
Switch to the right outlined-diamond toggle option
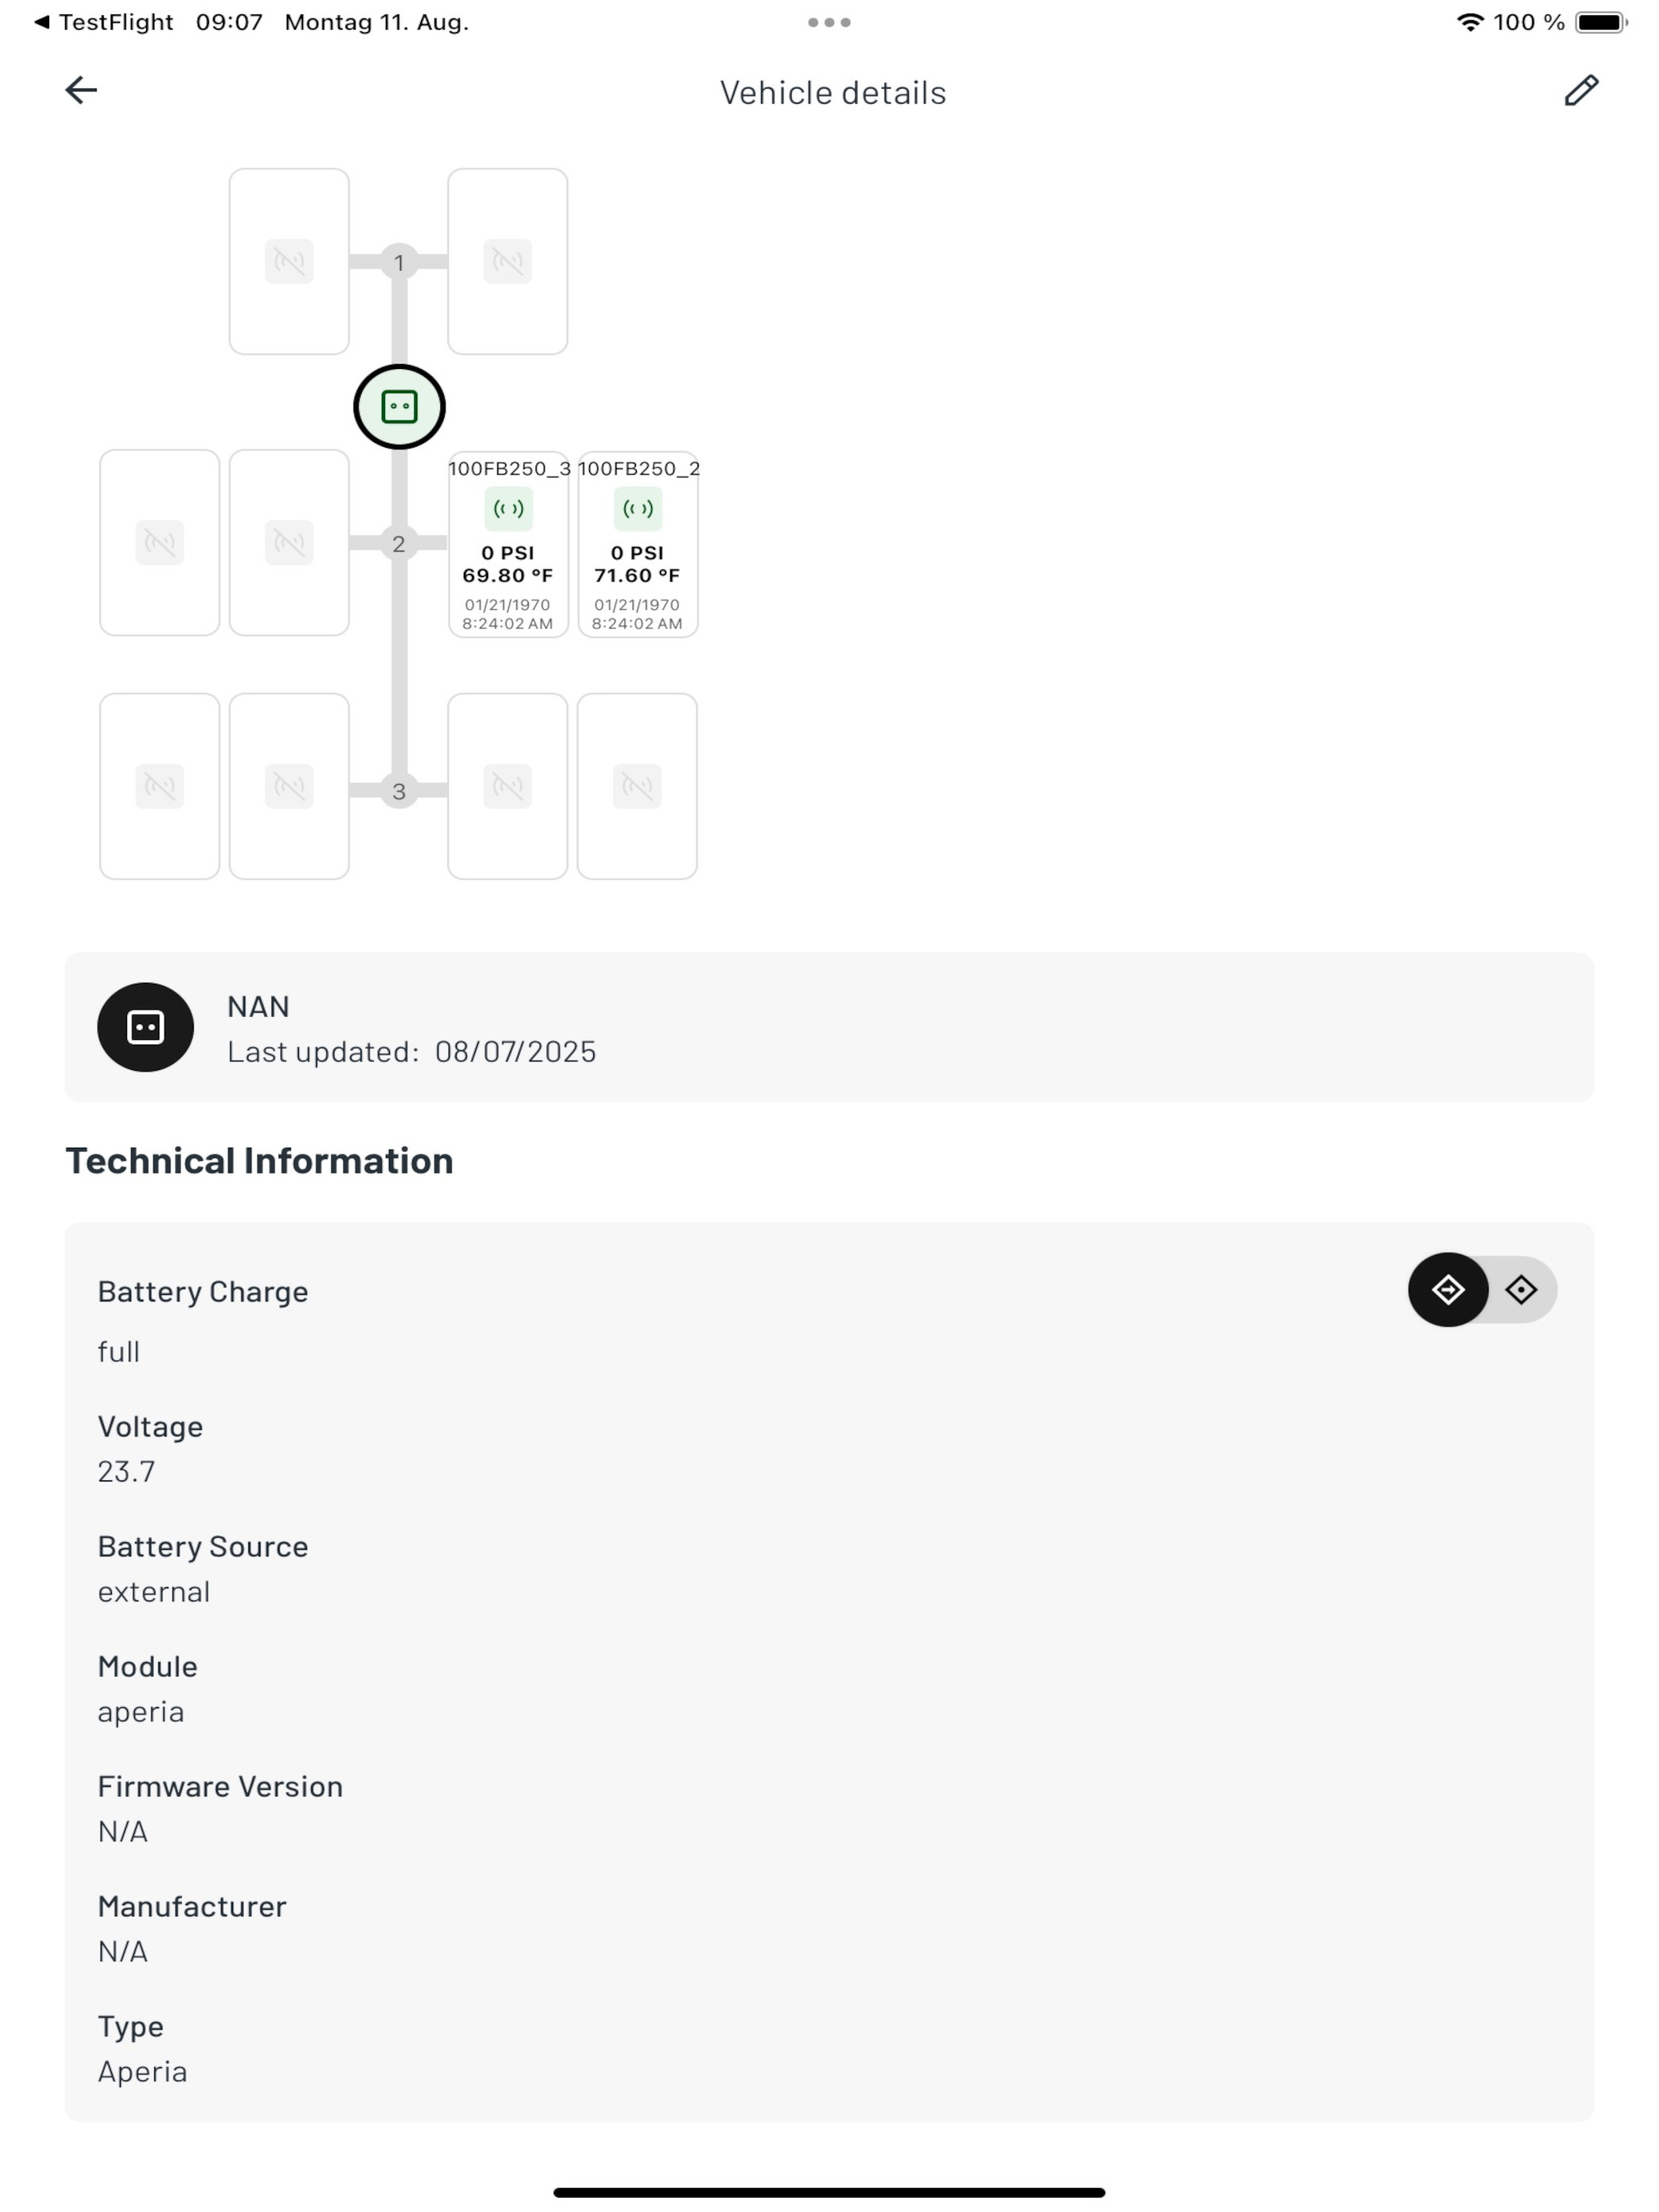coord(1521,1290)
